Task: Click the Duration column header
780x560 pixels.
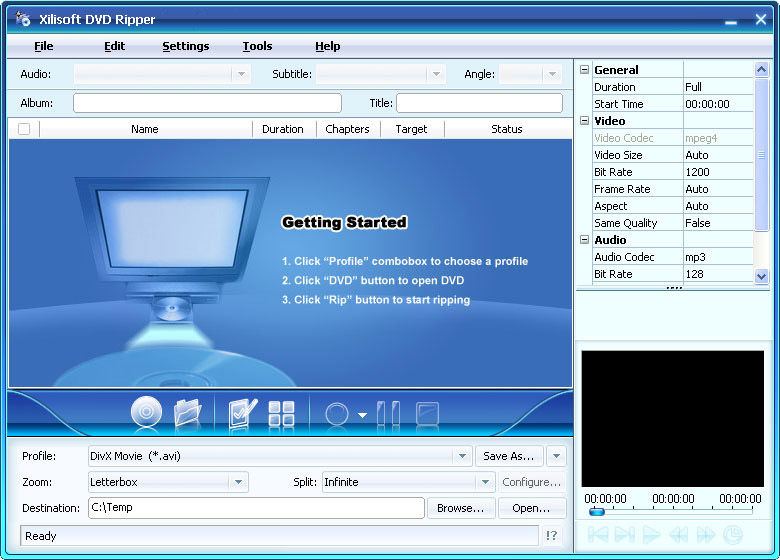Action: 284,129
